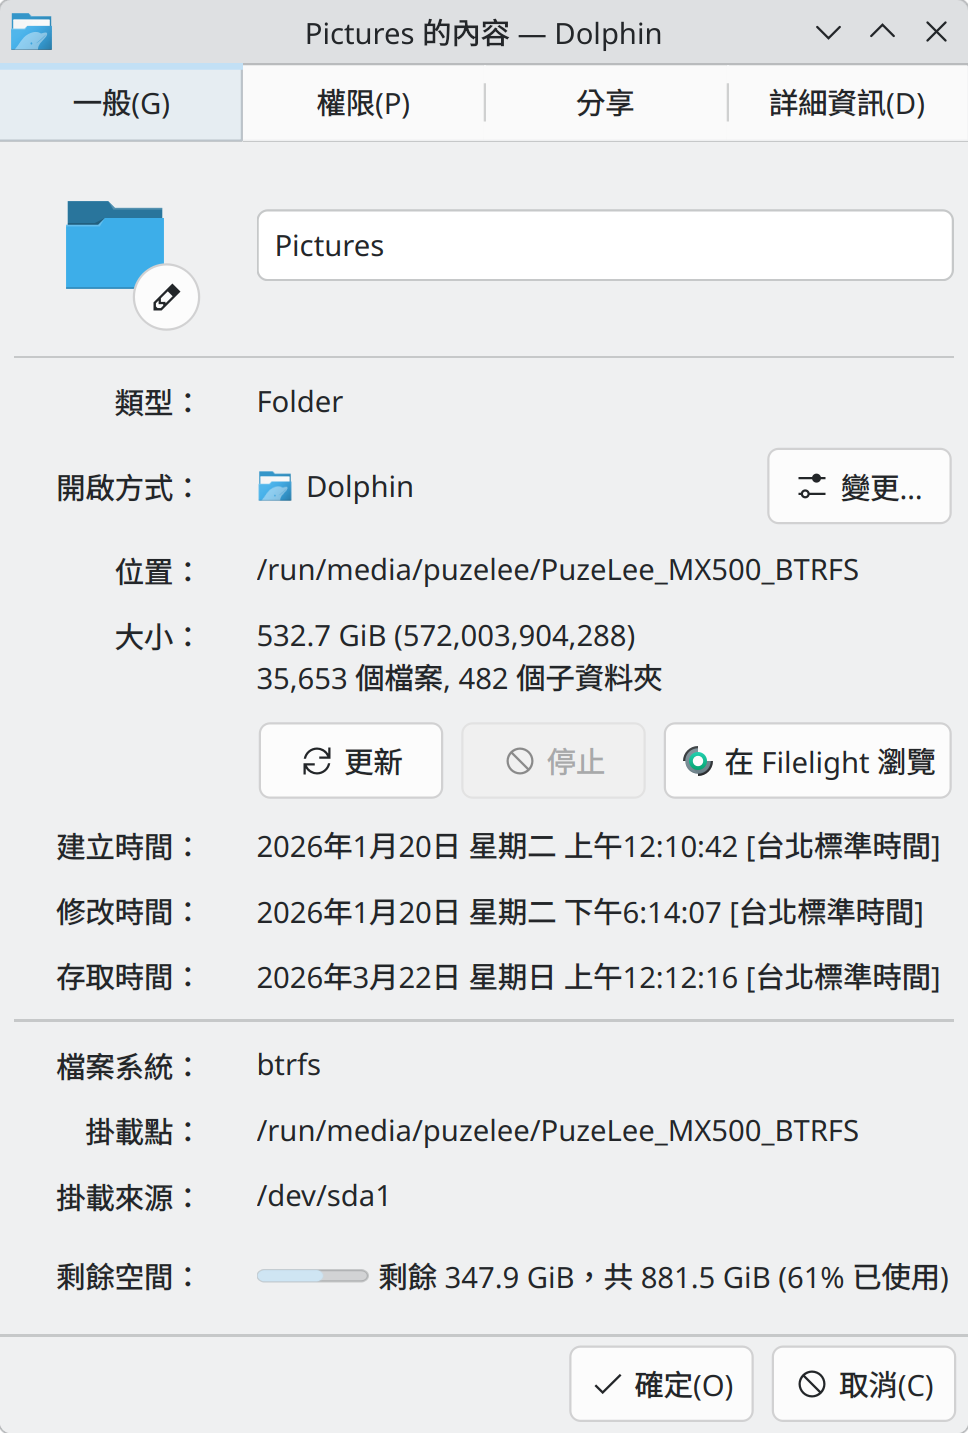
Task: Click the checkmark icon on 確定 button
Action: 607,1384
